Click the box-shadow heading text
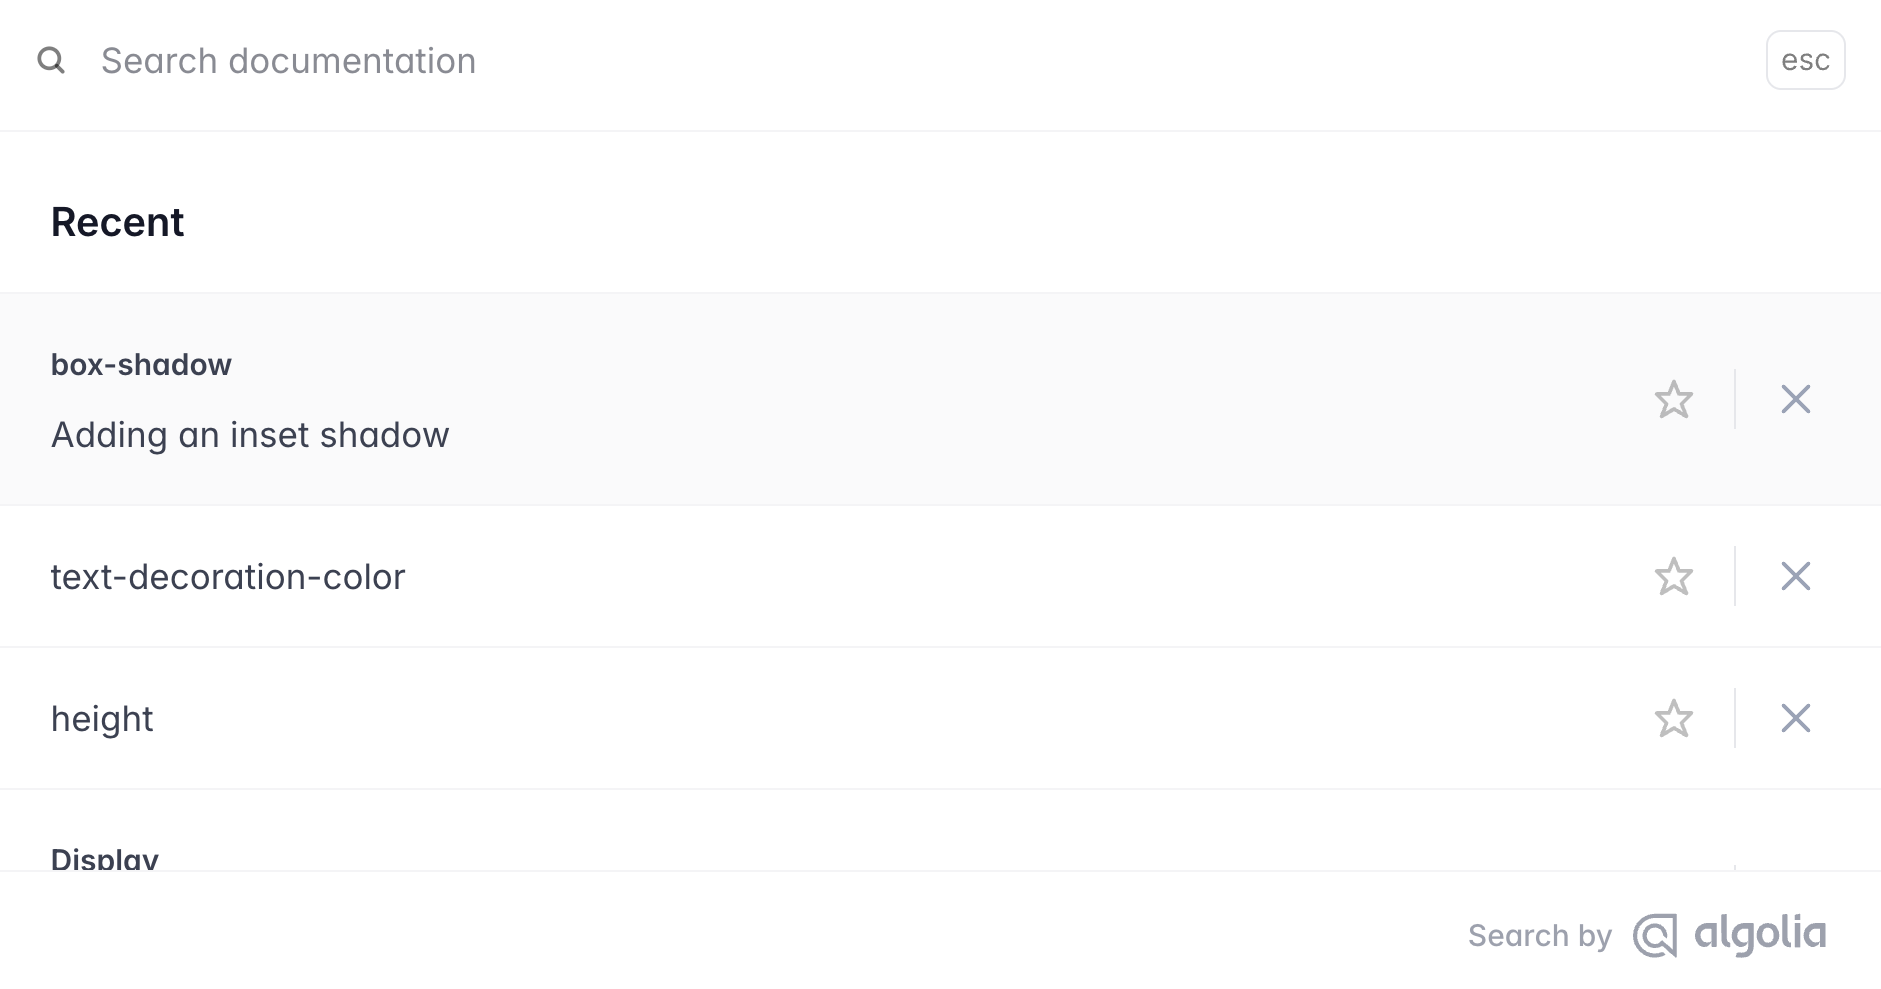Screen dimensions: 1881x989 click(141, 365)
